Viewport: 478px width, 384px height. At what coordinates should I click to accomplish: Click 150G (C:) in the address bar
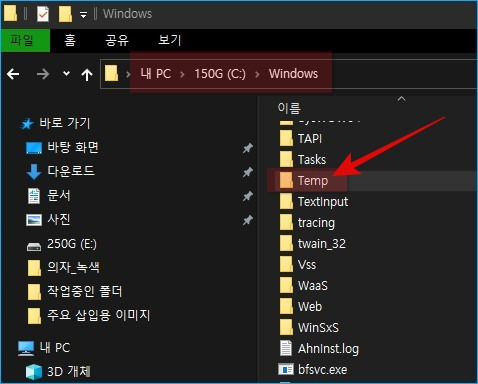click(x=220, y=74)
